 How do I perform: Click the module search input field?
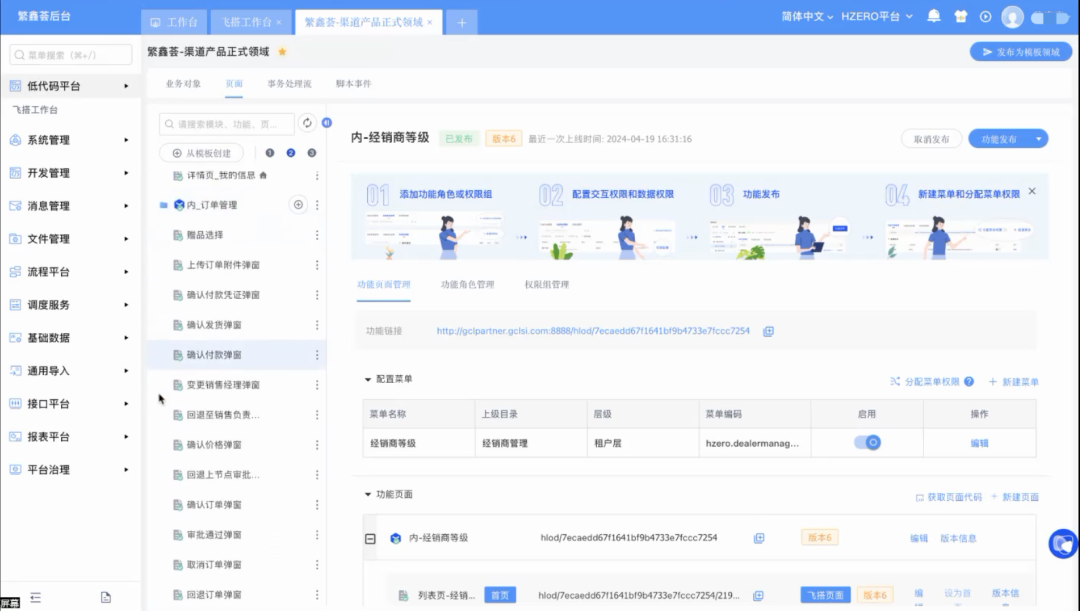[230, 123]
